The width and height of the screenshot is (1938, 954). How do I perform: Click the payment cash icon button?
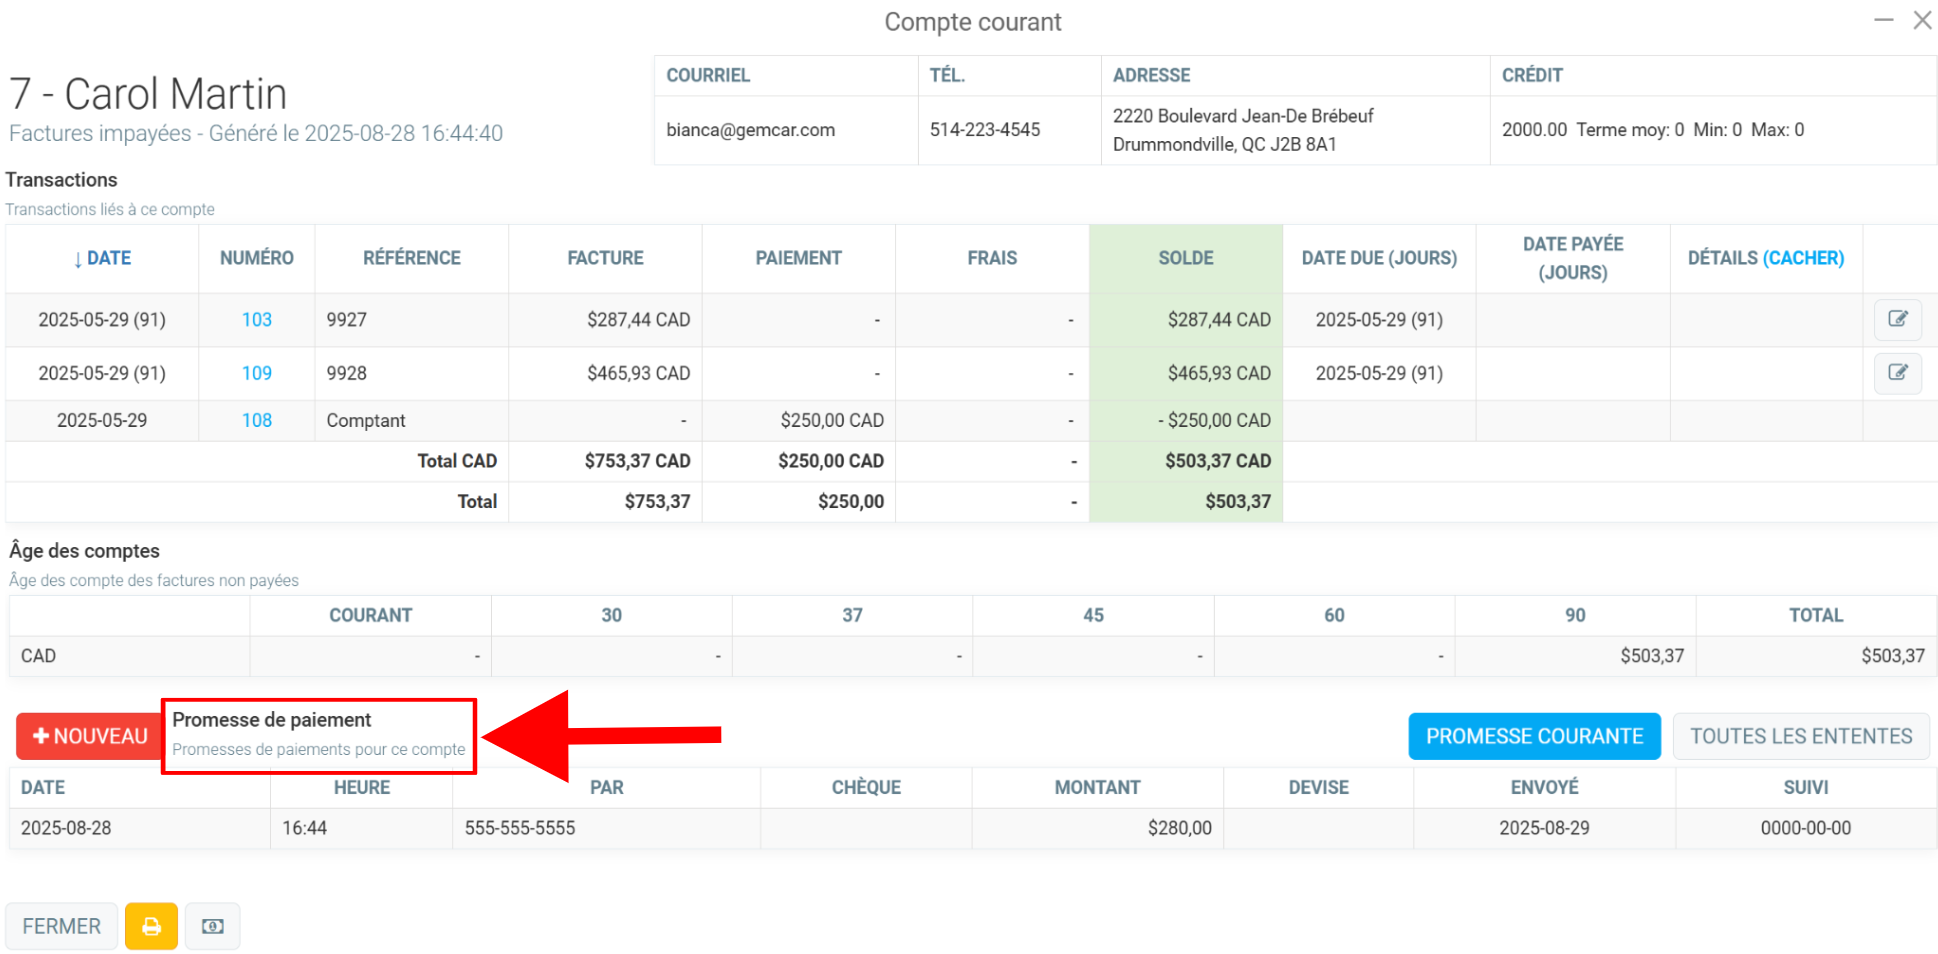tap(212, 926)
